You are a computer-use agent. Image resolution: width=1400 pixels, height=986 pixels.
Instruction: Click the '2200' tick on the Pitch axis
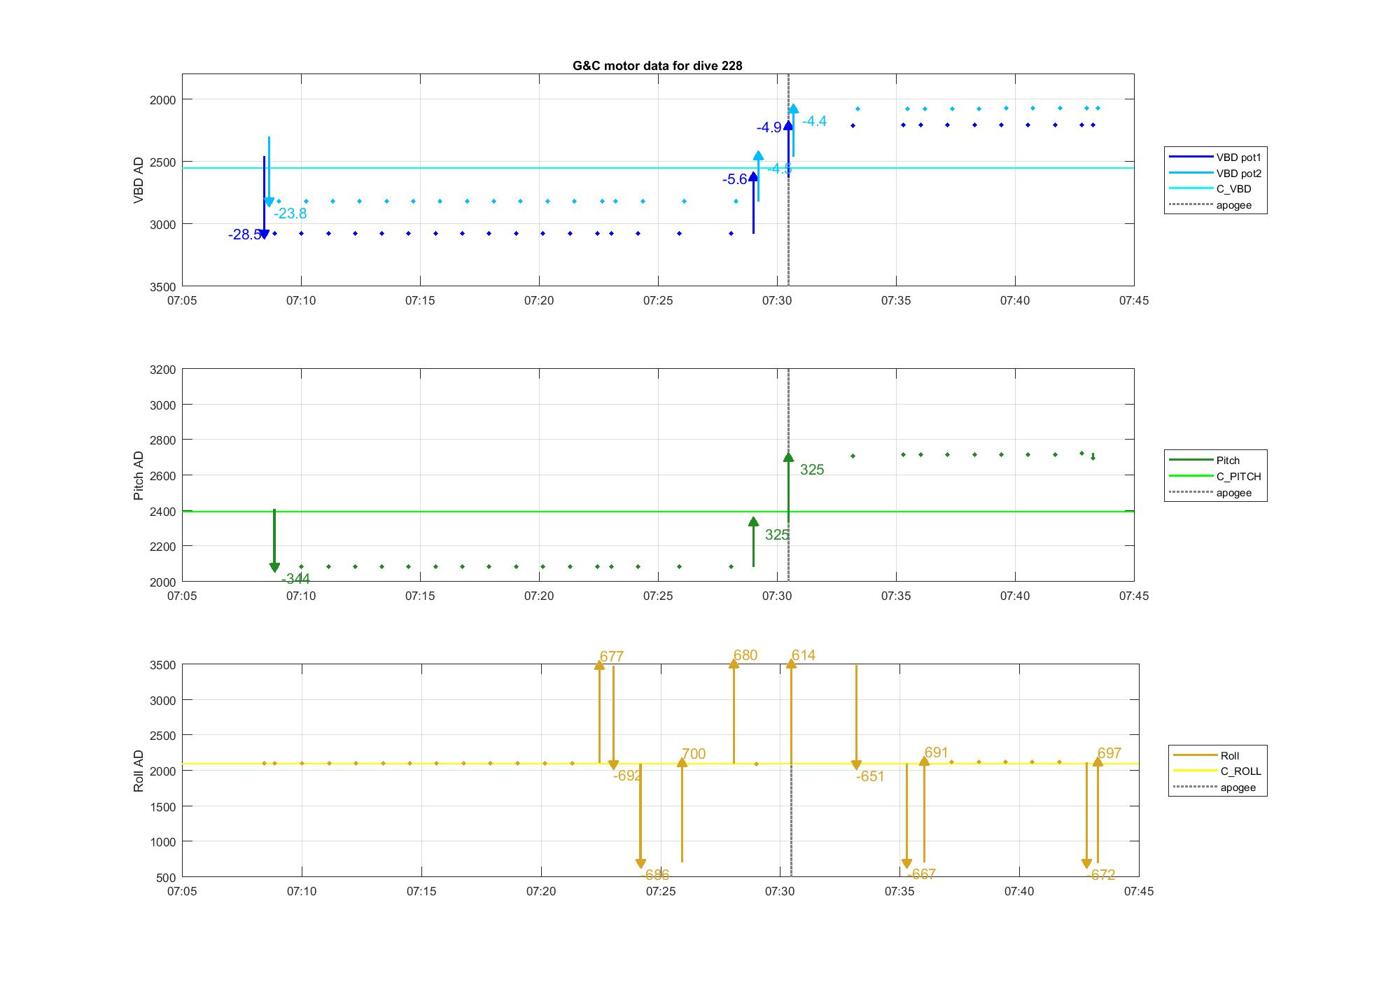[x=162, y=546]
